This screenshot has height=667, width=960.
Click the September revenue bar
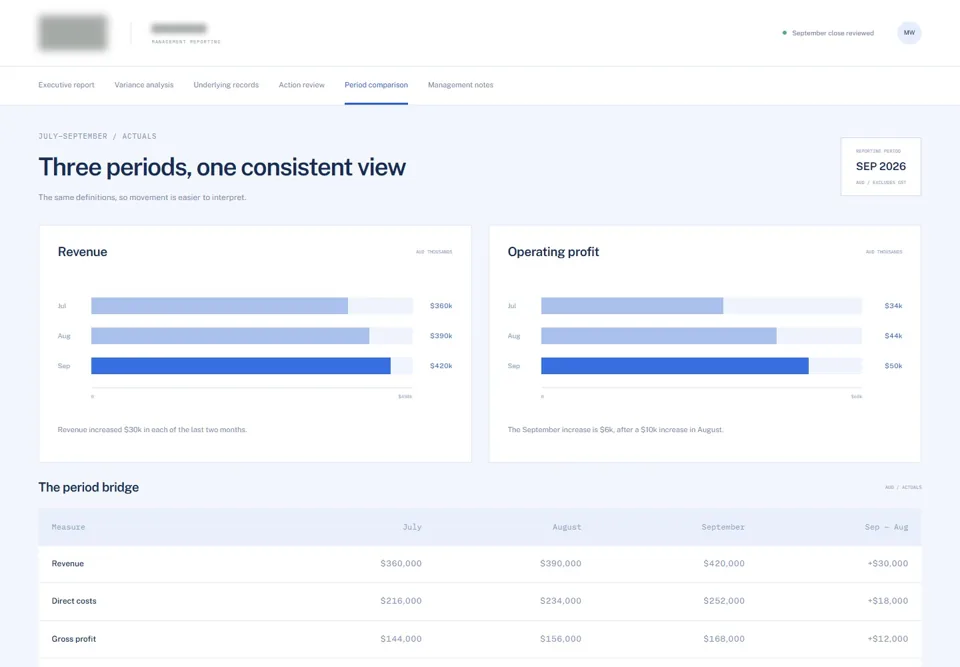point(241,366)
